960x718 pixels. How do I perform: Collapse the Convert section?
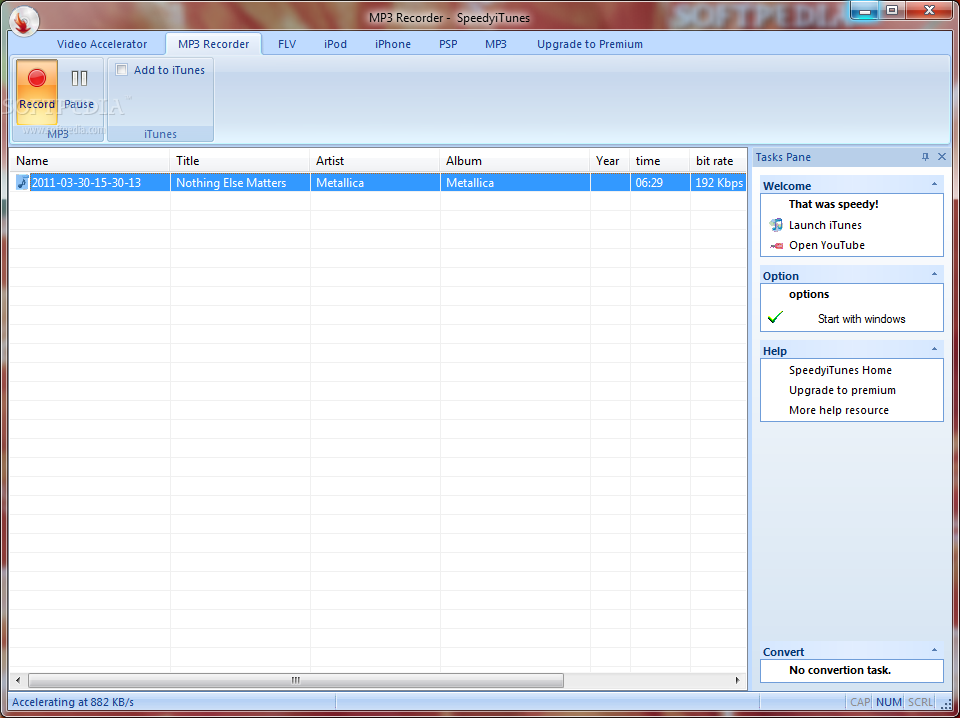coord(934,650)
